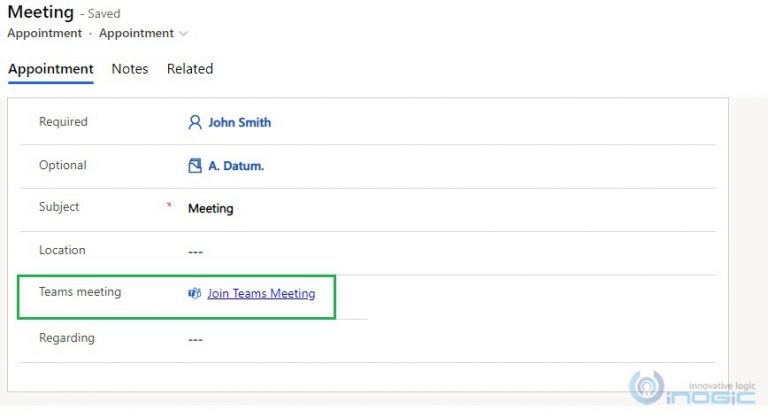Click the Meeting record title heading
768x418 pixels.
(x=41, y=12)
